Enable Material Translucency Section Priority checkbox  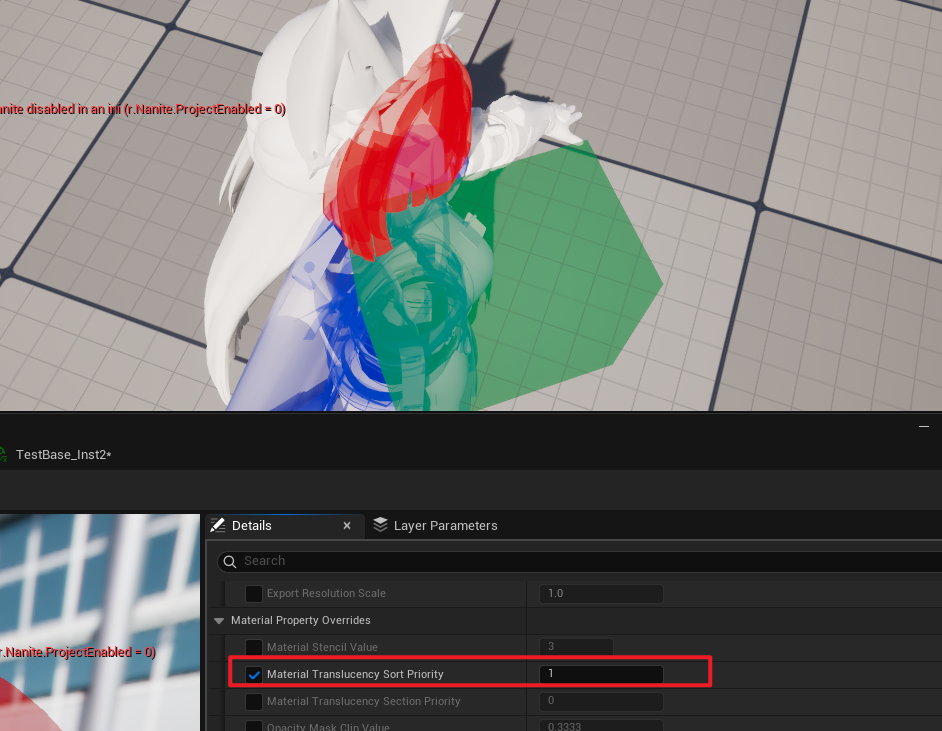coord(254,702)
